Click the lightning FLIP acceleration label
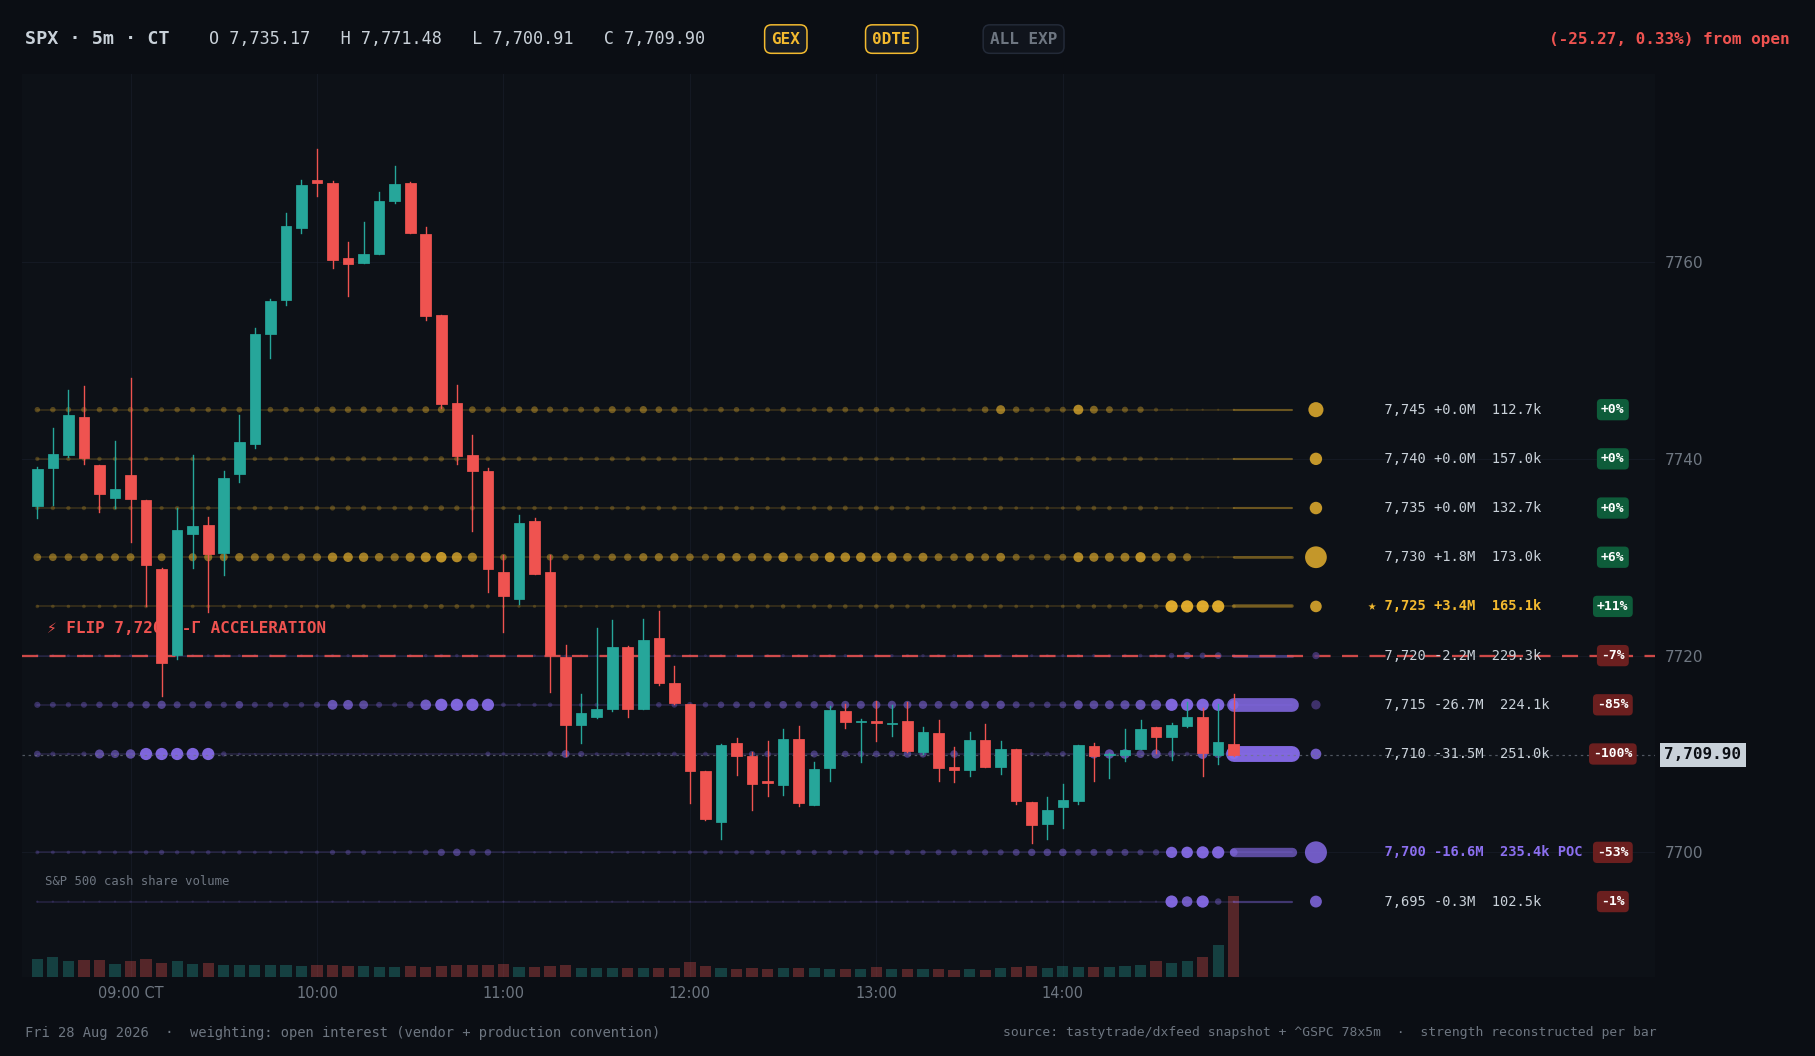Screen dimensions: 1815x1056 (x=186, y=628)
